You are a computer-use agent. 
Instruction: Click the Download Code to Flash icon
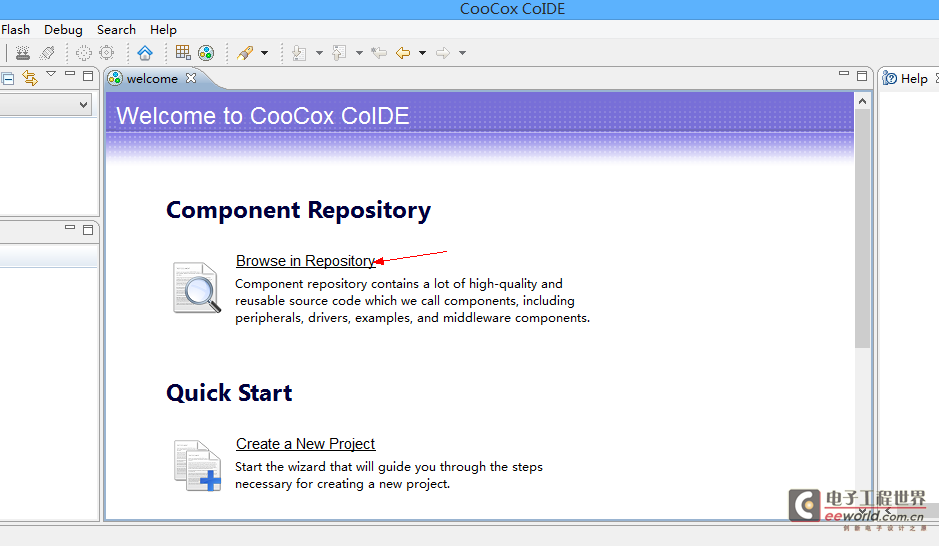(x=23, y=53)
